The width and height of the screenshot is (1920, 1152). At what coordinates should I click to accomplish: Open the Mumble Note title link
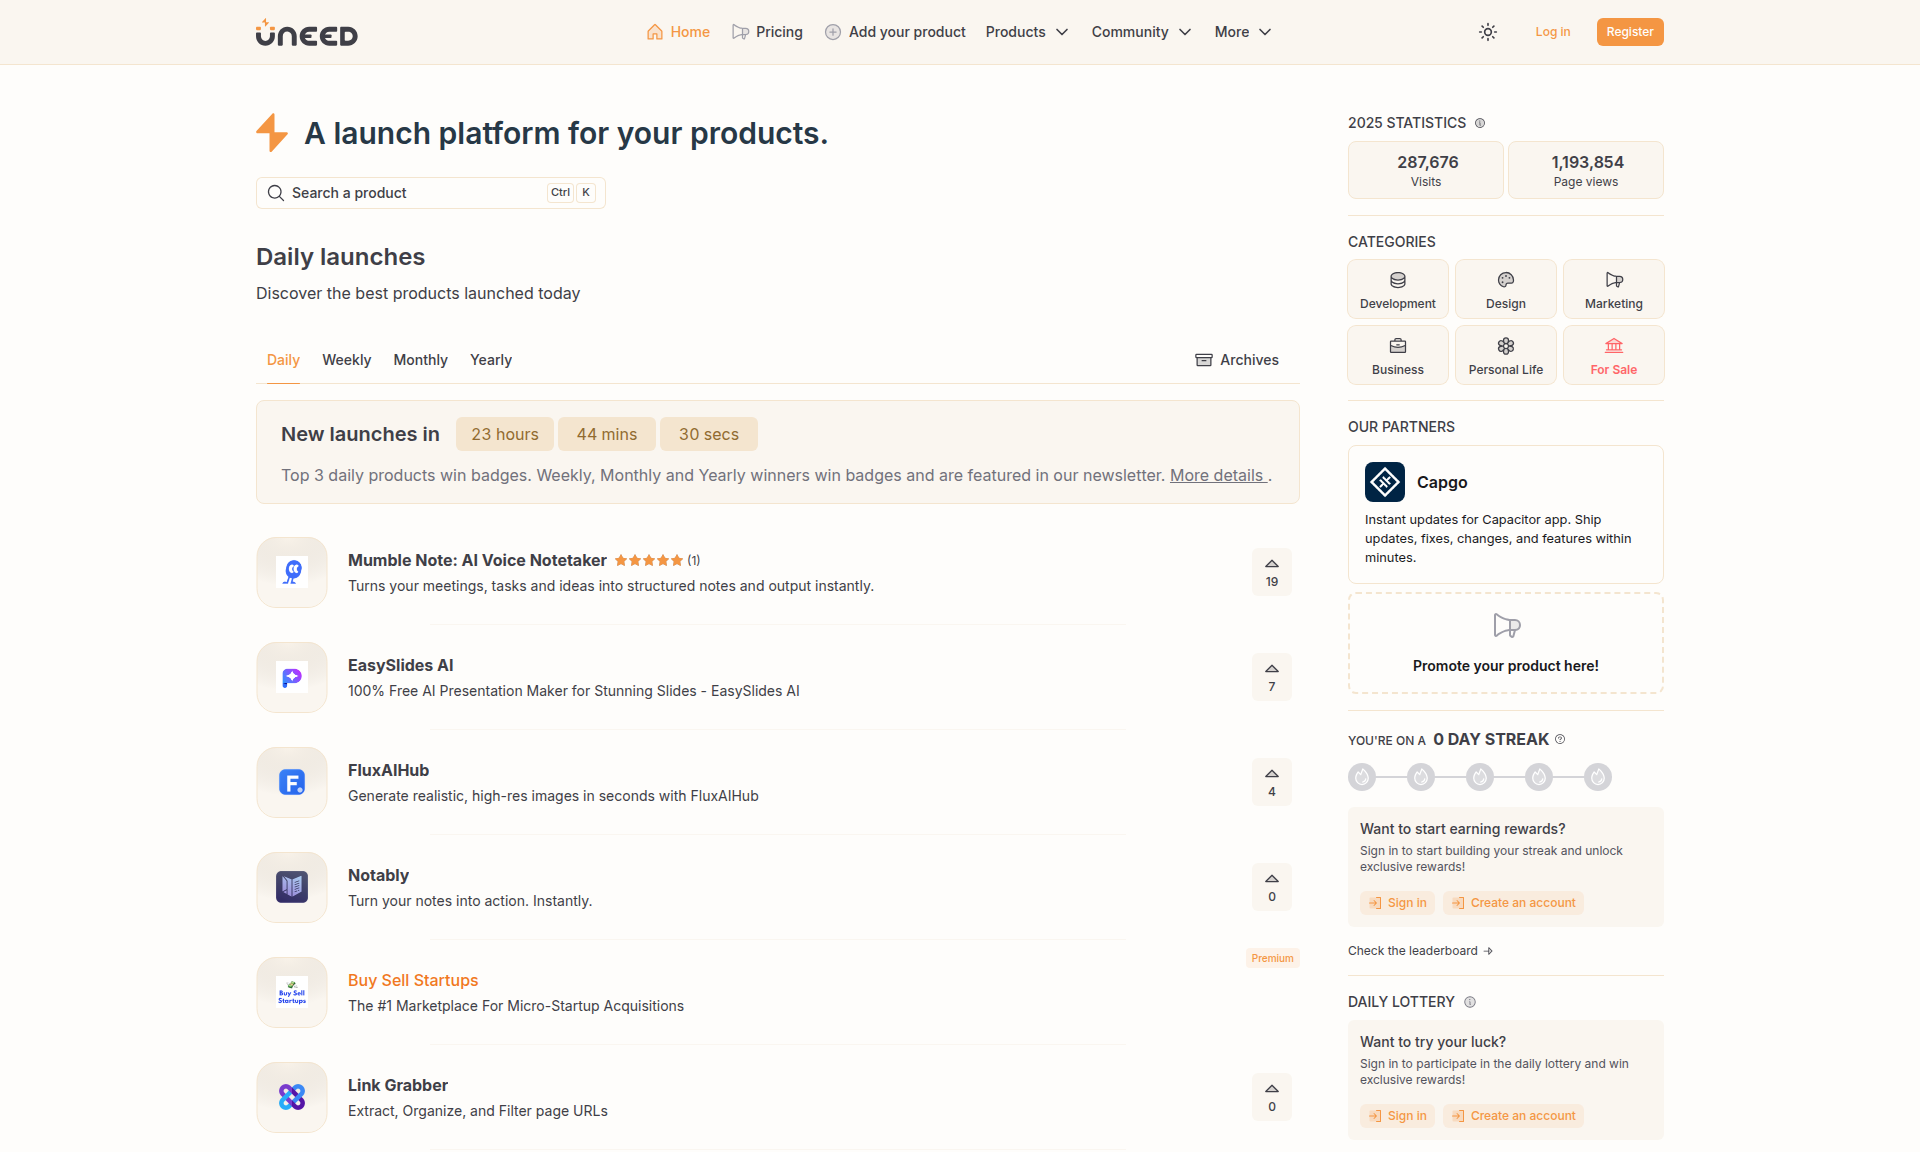[477, 560]
